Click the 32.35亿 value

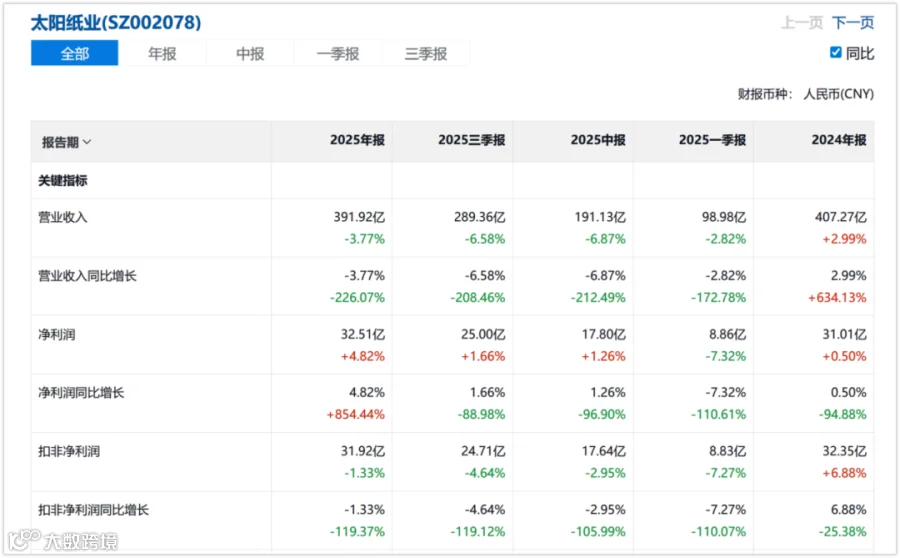[x=844, y=451]
